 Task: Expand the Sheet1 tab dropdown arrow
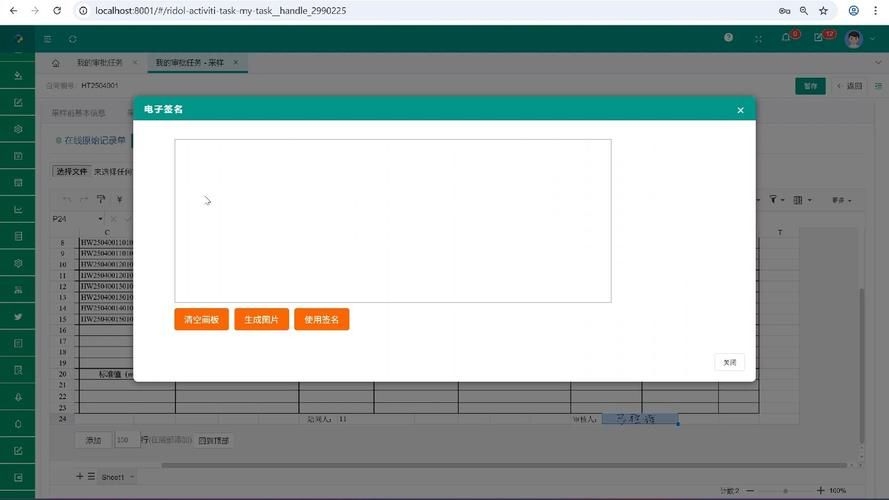[132, 478]
